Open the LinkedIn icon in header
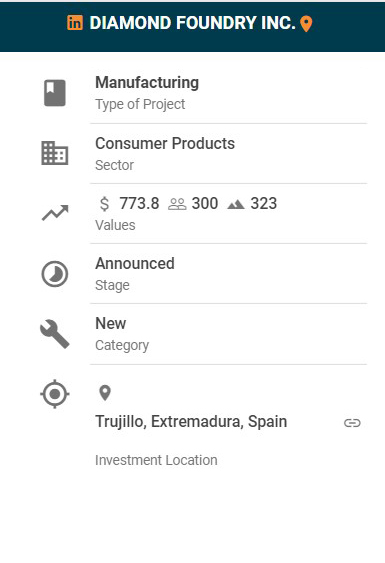The image size is (385, 563). coord(75,23)
